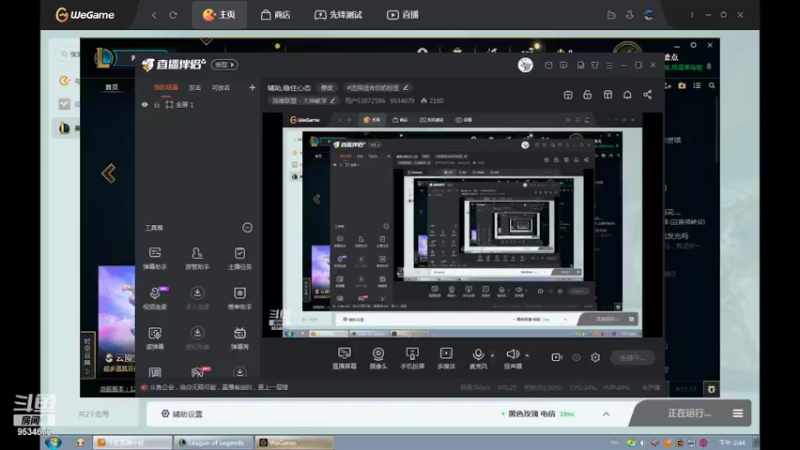Open the WeGame 先锋测试 tab
800x450 pixels.
pos(338,15)
